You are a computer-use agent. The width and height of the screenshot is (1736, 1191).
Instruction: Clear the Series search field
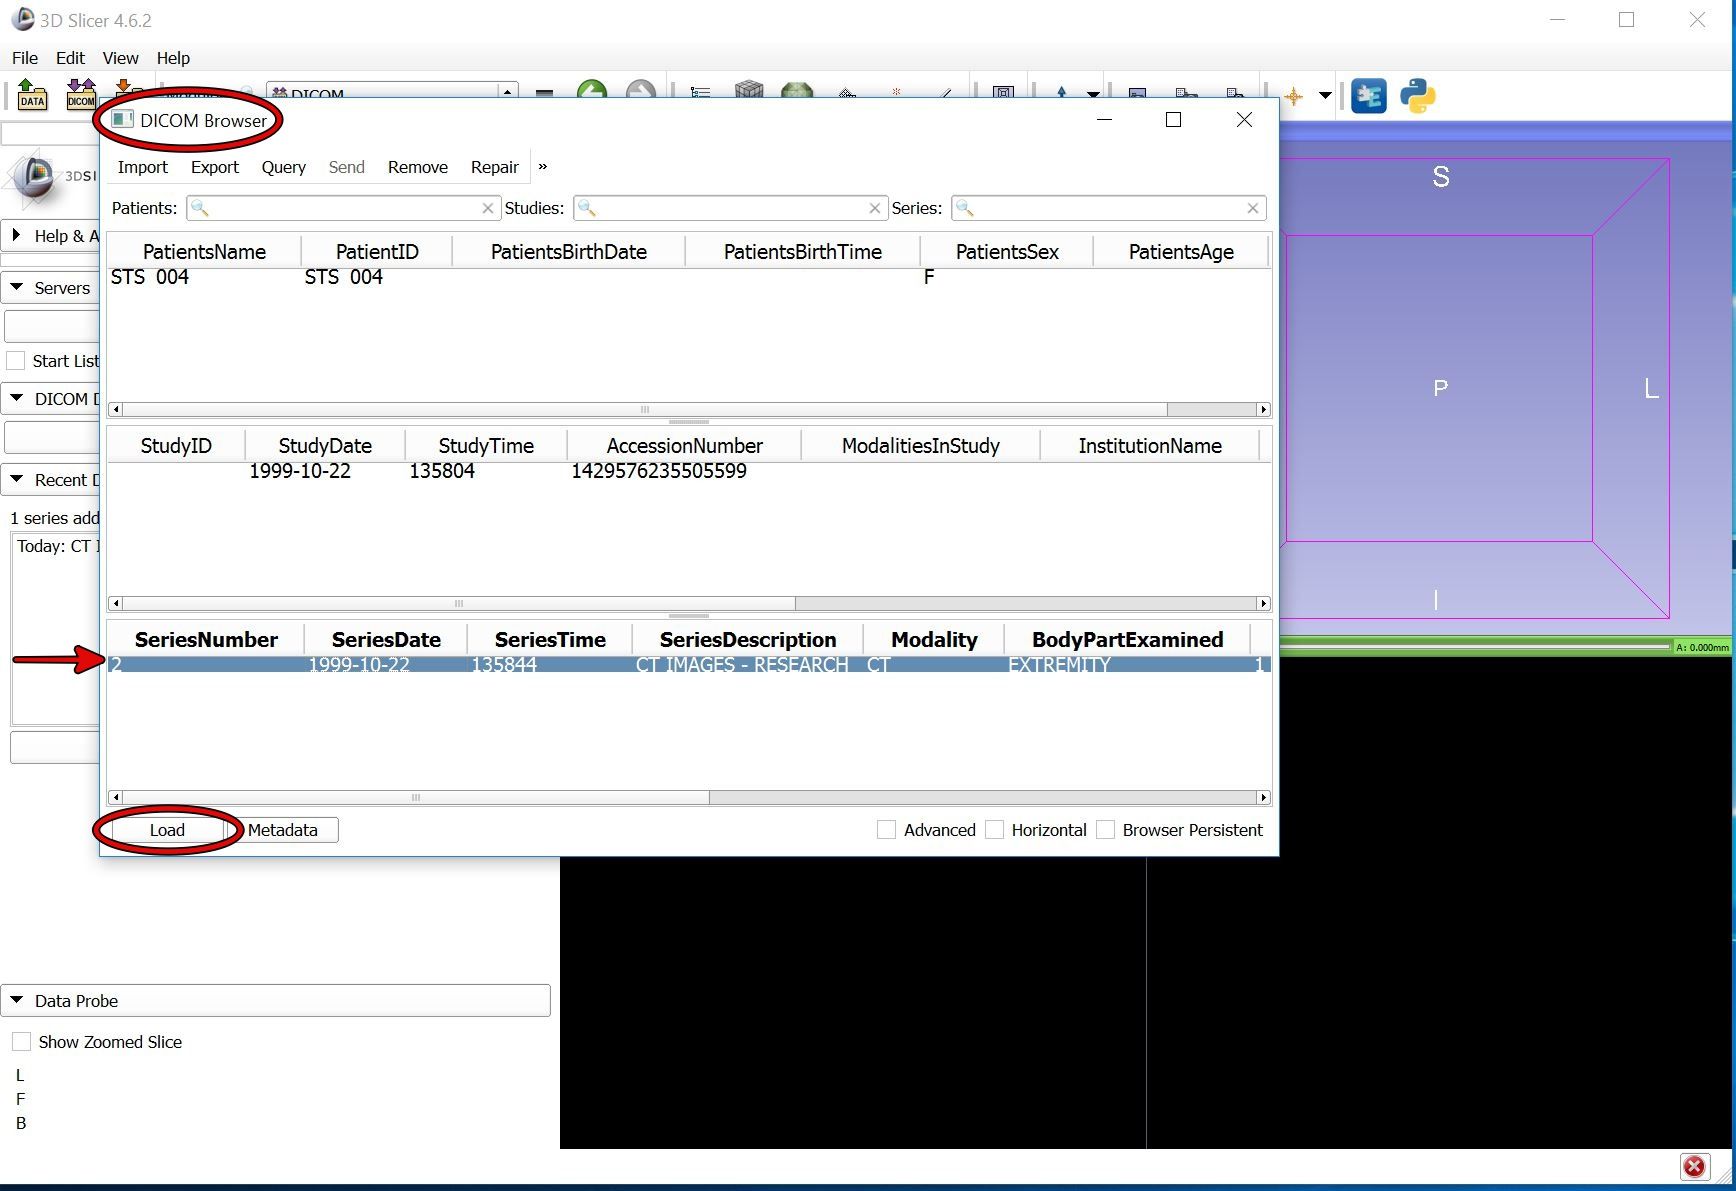[1252, 208]
